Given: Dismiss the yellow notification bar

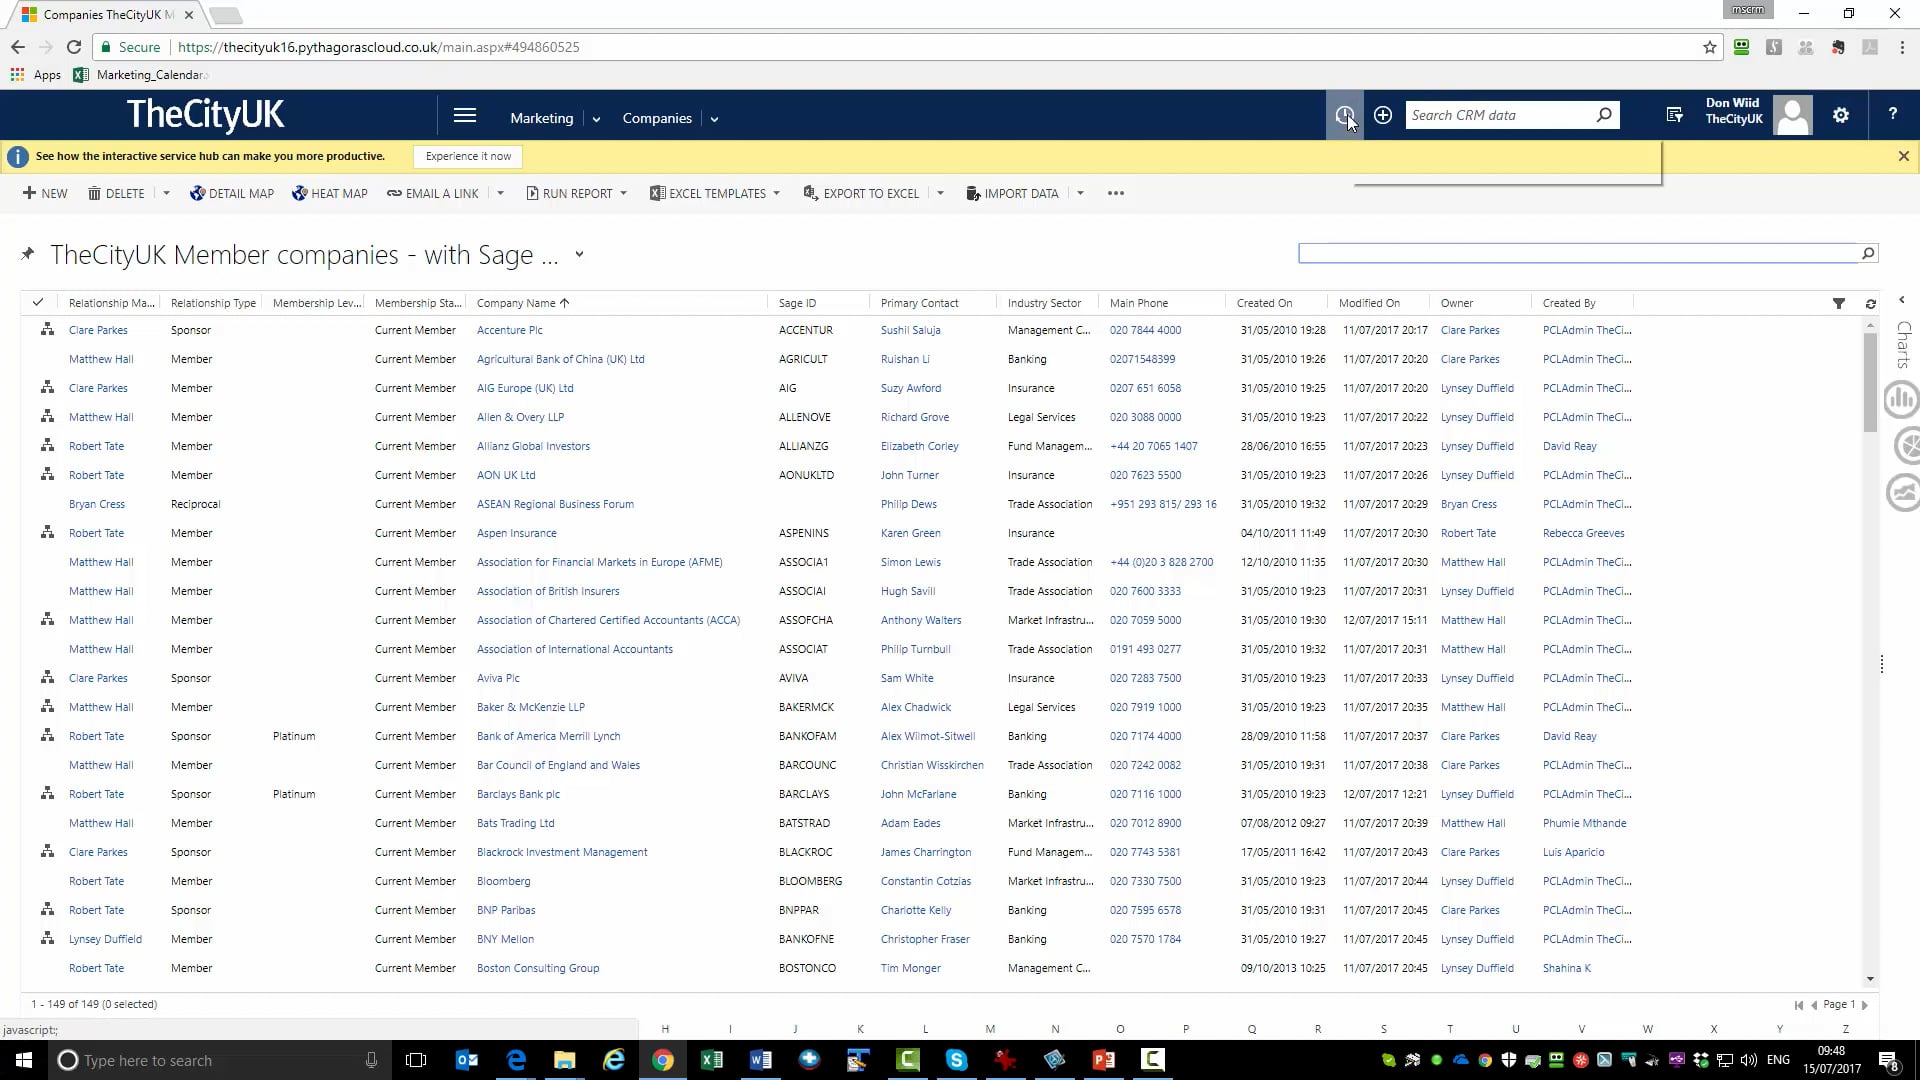Looking at the screenshot, I should [x=1904, y=156].
